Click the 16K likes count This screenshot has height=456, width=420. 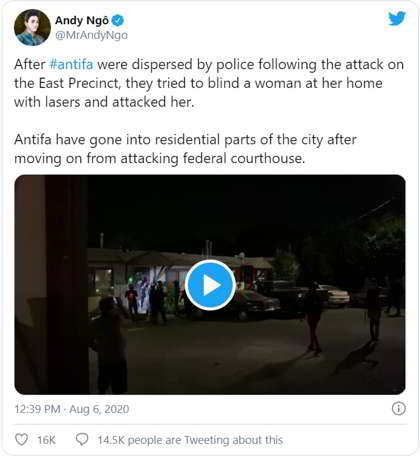point(46,440)
